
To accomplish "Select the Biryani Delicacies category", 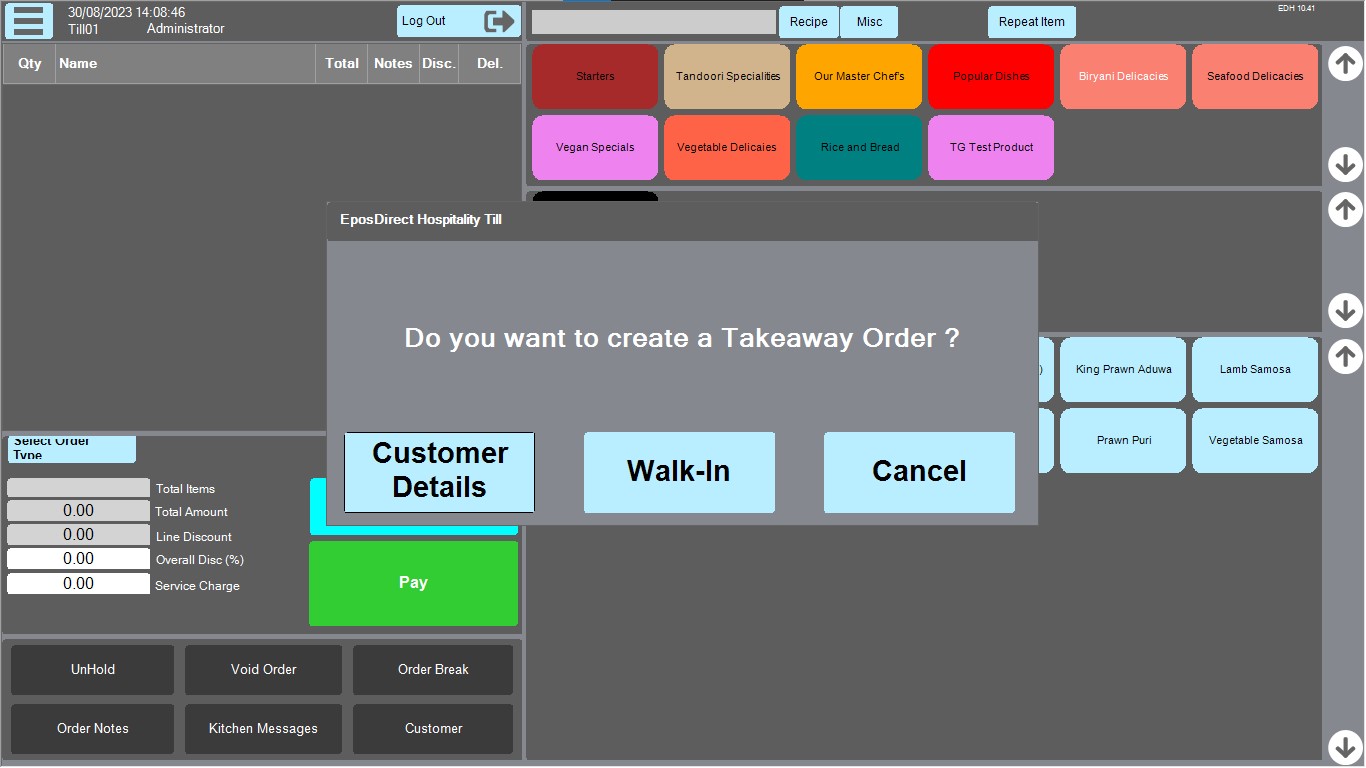I will click(1123, 77).
